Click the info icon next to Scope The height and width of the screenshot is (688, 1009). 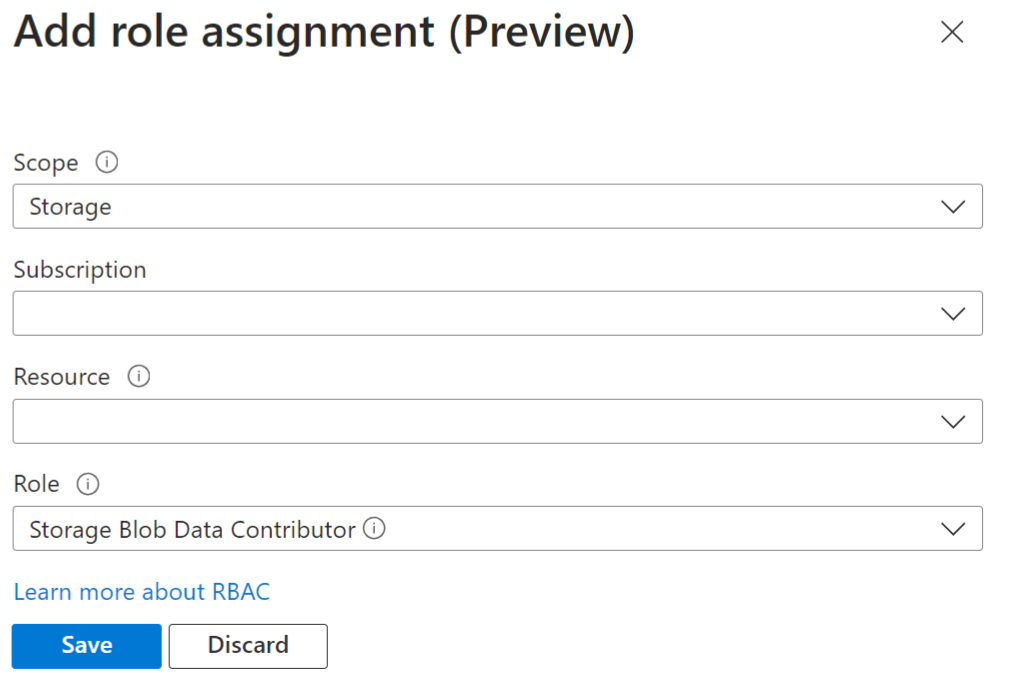point(106,162)
